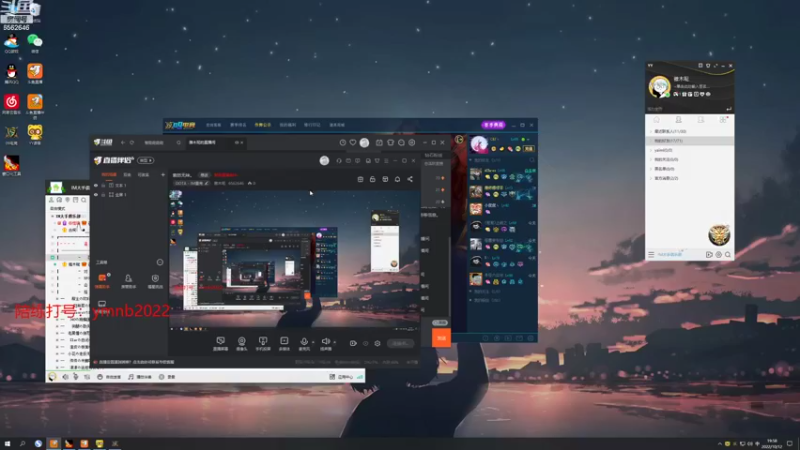Add a new scene with the plus button
800x450 pixels.
pos(163,175)
